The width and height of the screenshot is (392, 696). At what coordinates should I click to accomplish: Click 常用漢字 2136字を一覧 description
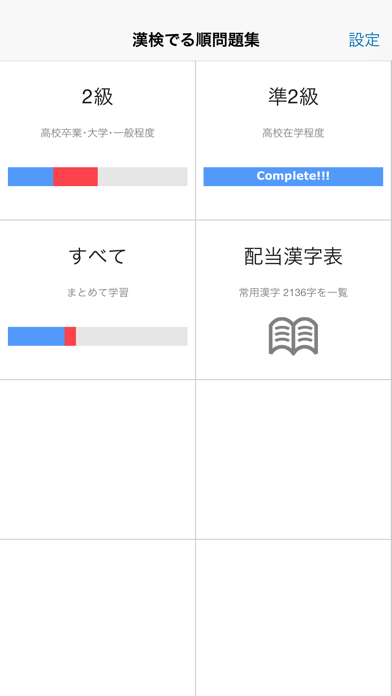[x=293, y=293]
